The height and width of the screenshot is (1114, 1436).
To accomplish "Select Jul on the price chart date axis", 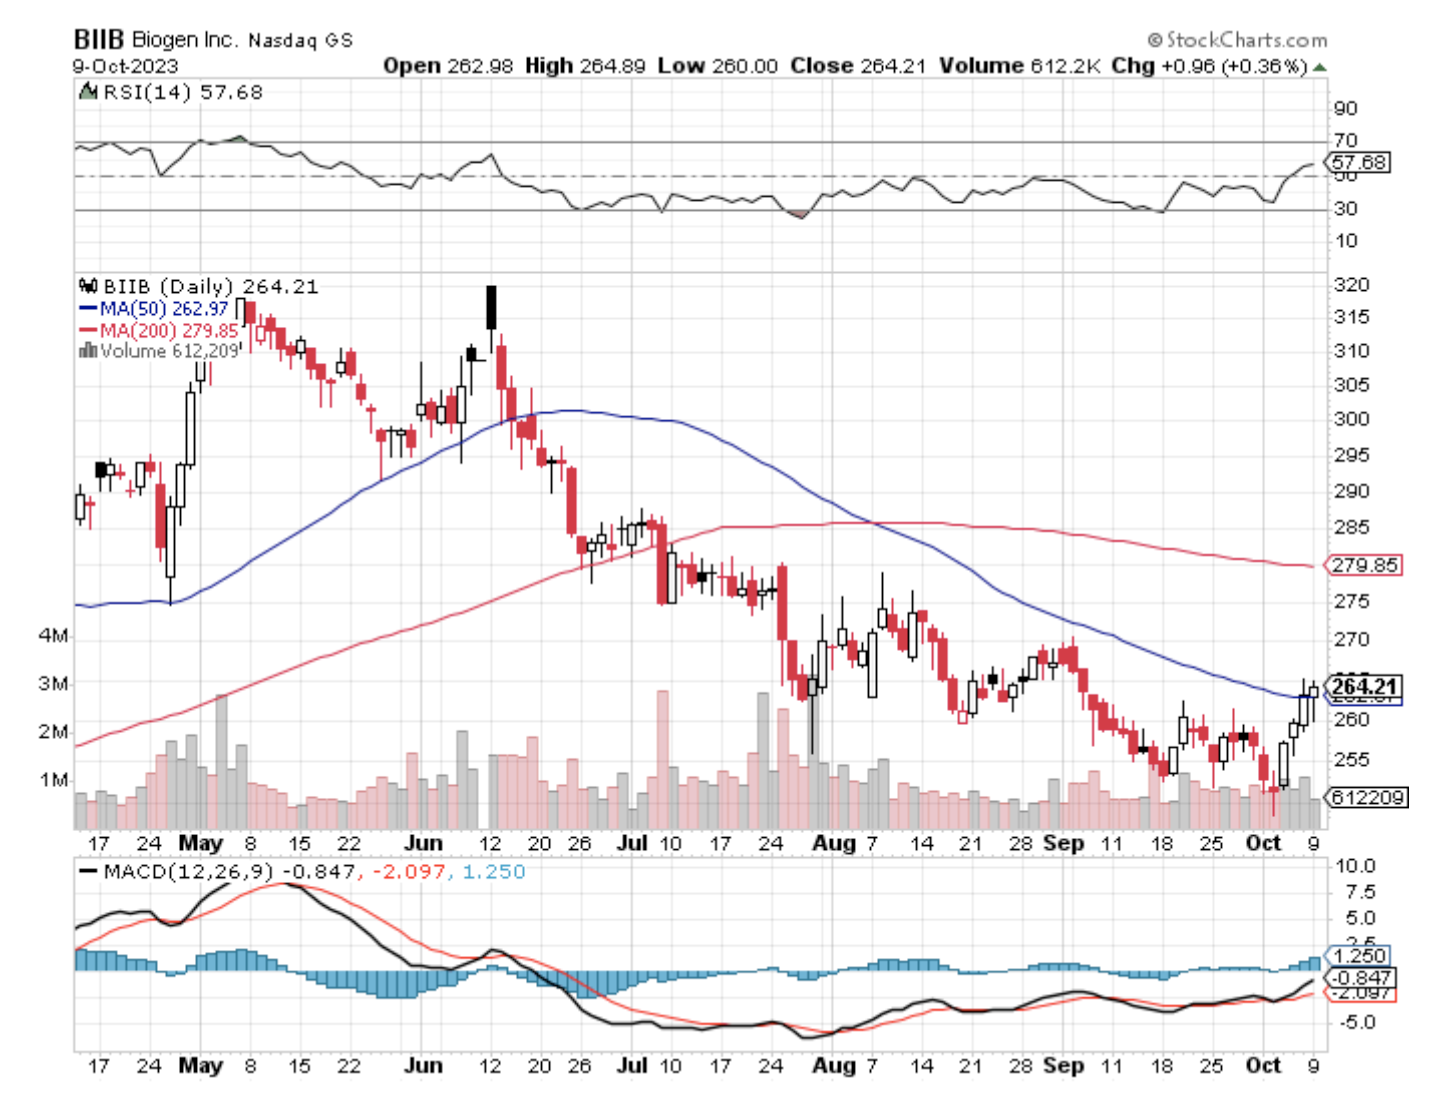I will [633, 843].
